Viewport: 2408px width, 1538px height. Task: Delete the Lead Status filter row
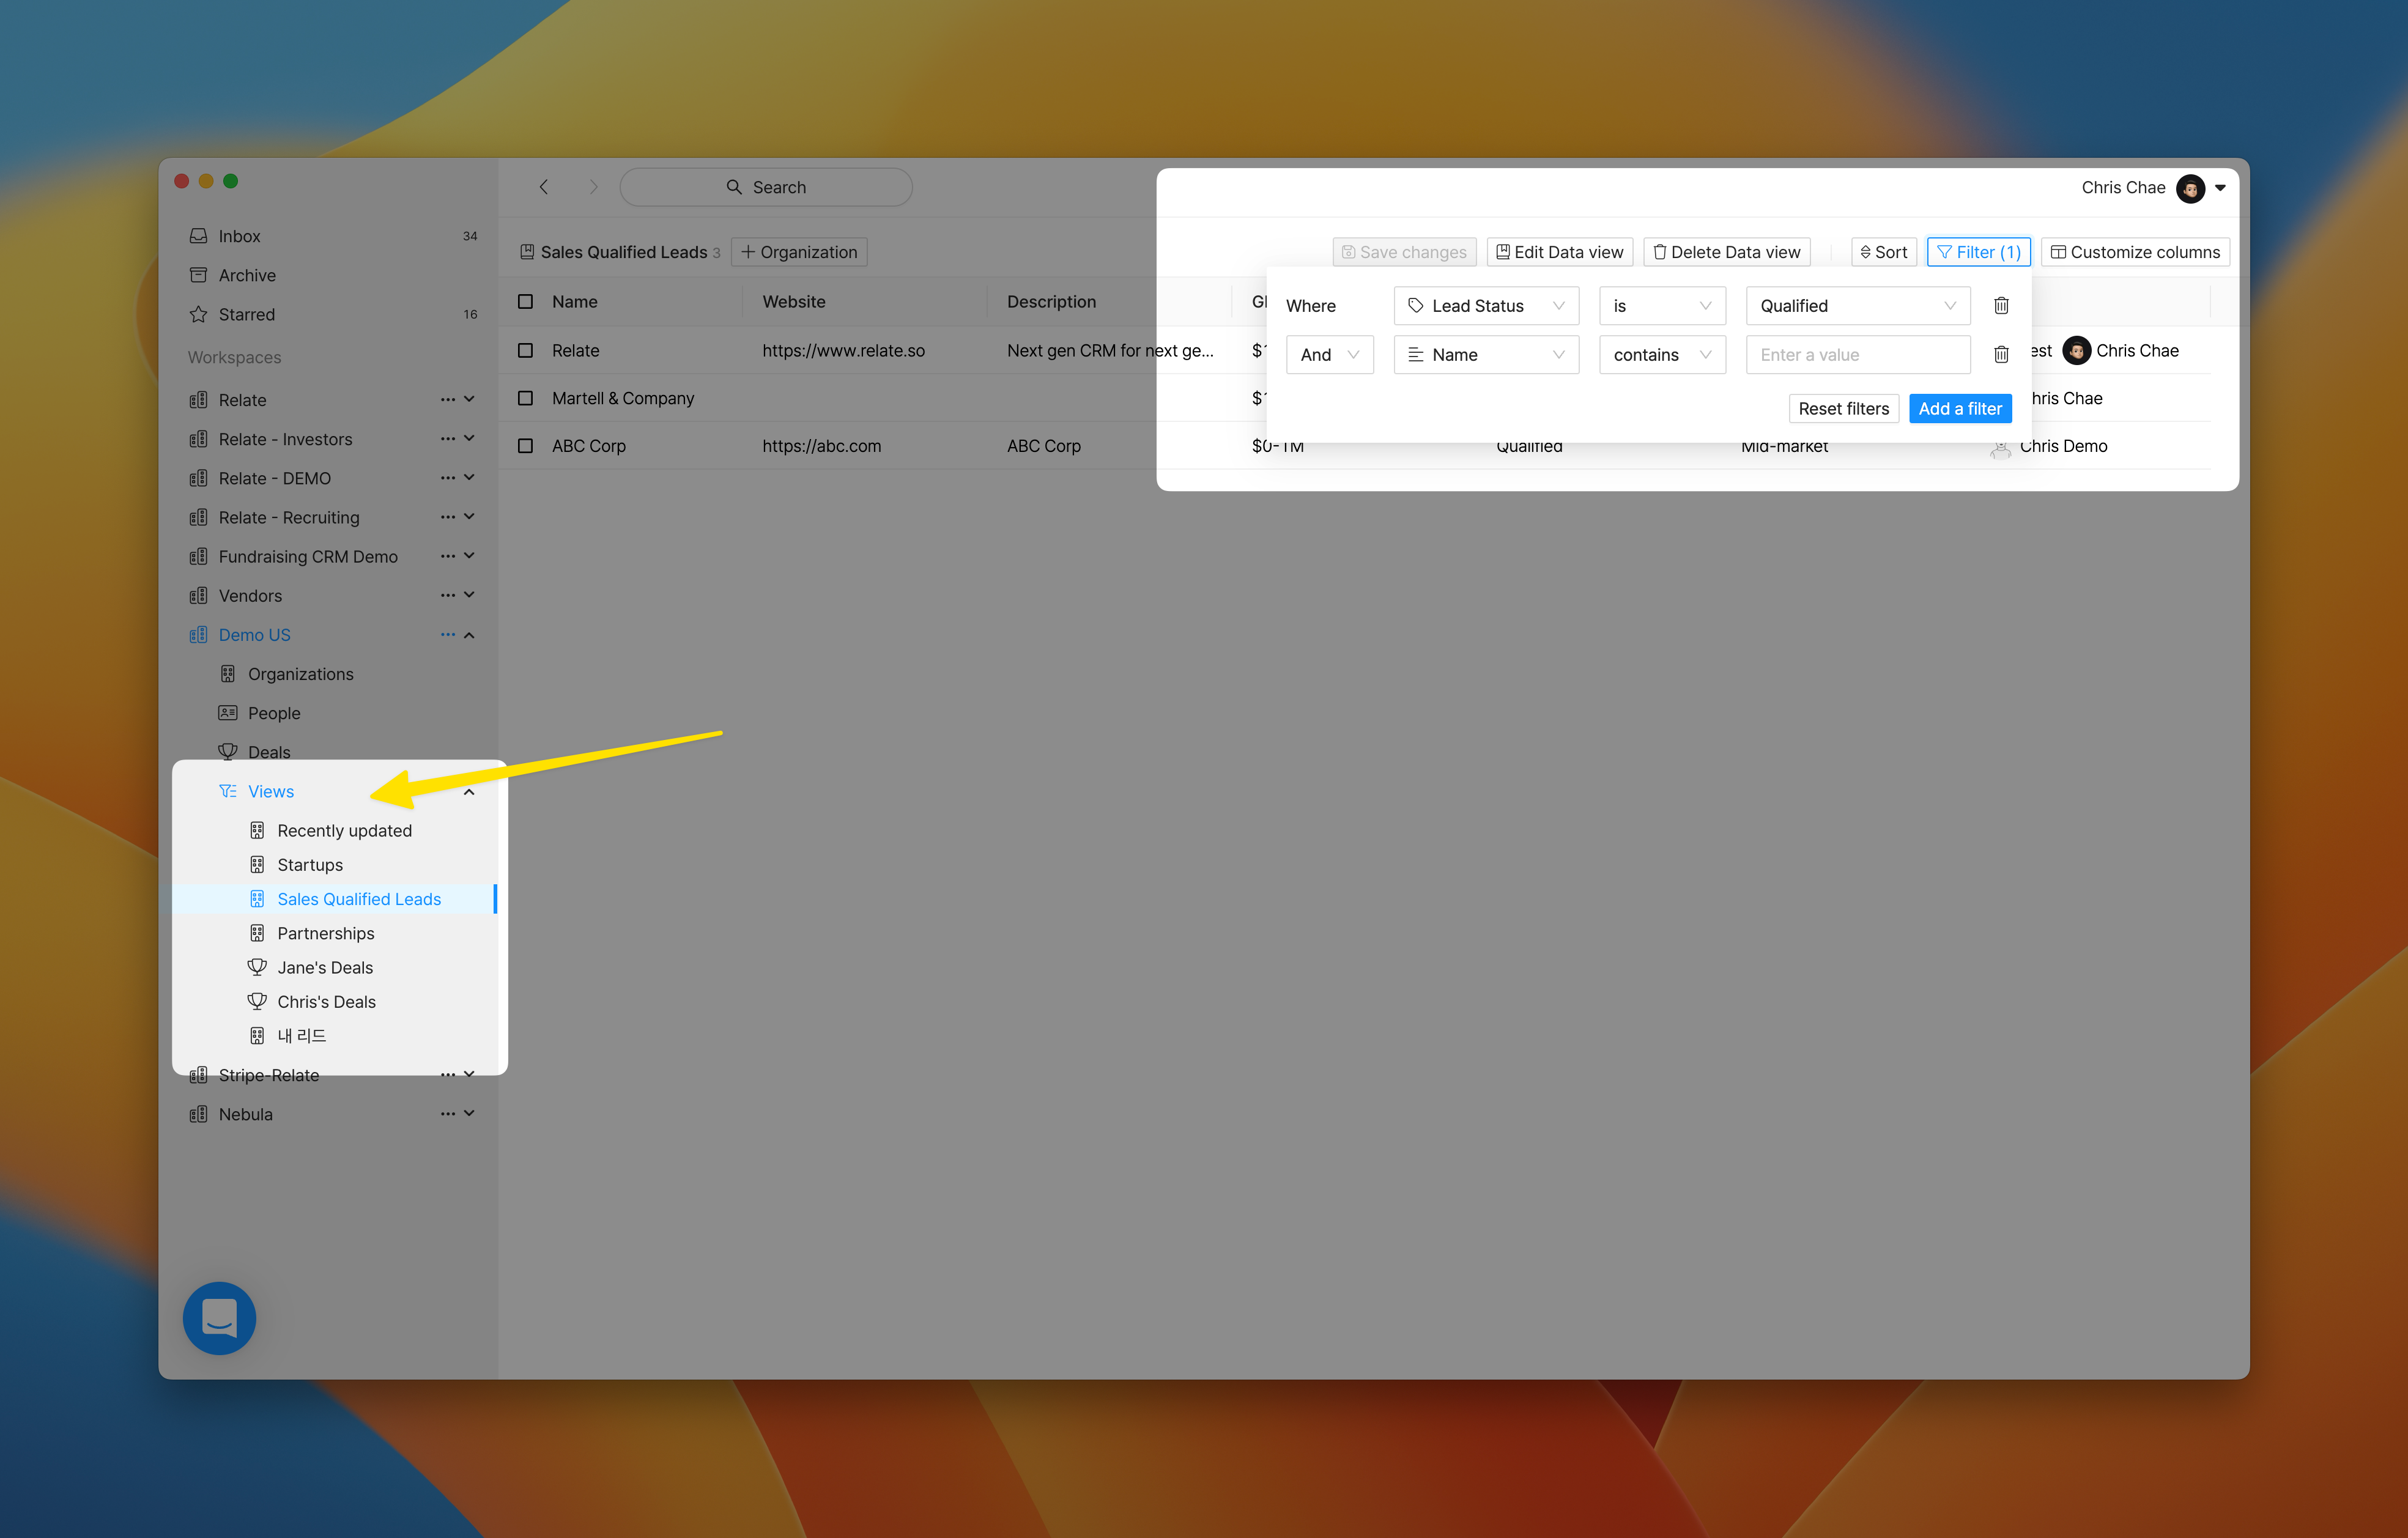[x=2001, y=306]
